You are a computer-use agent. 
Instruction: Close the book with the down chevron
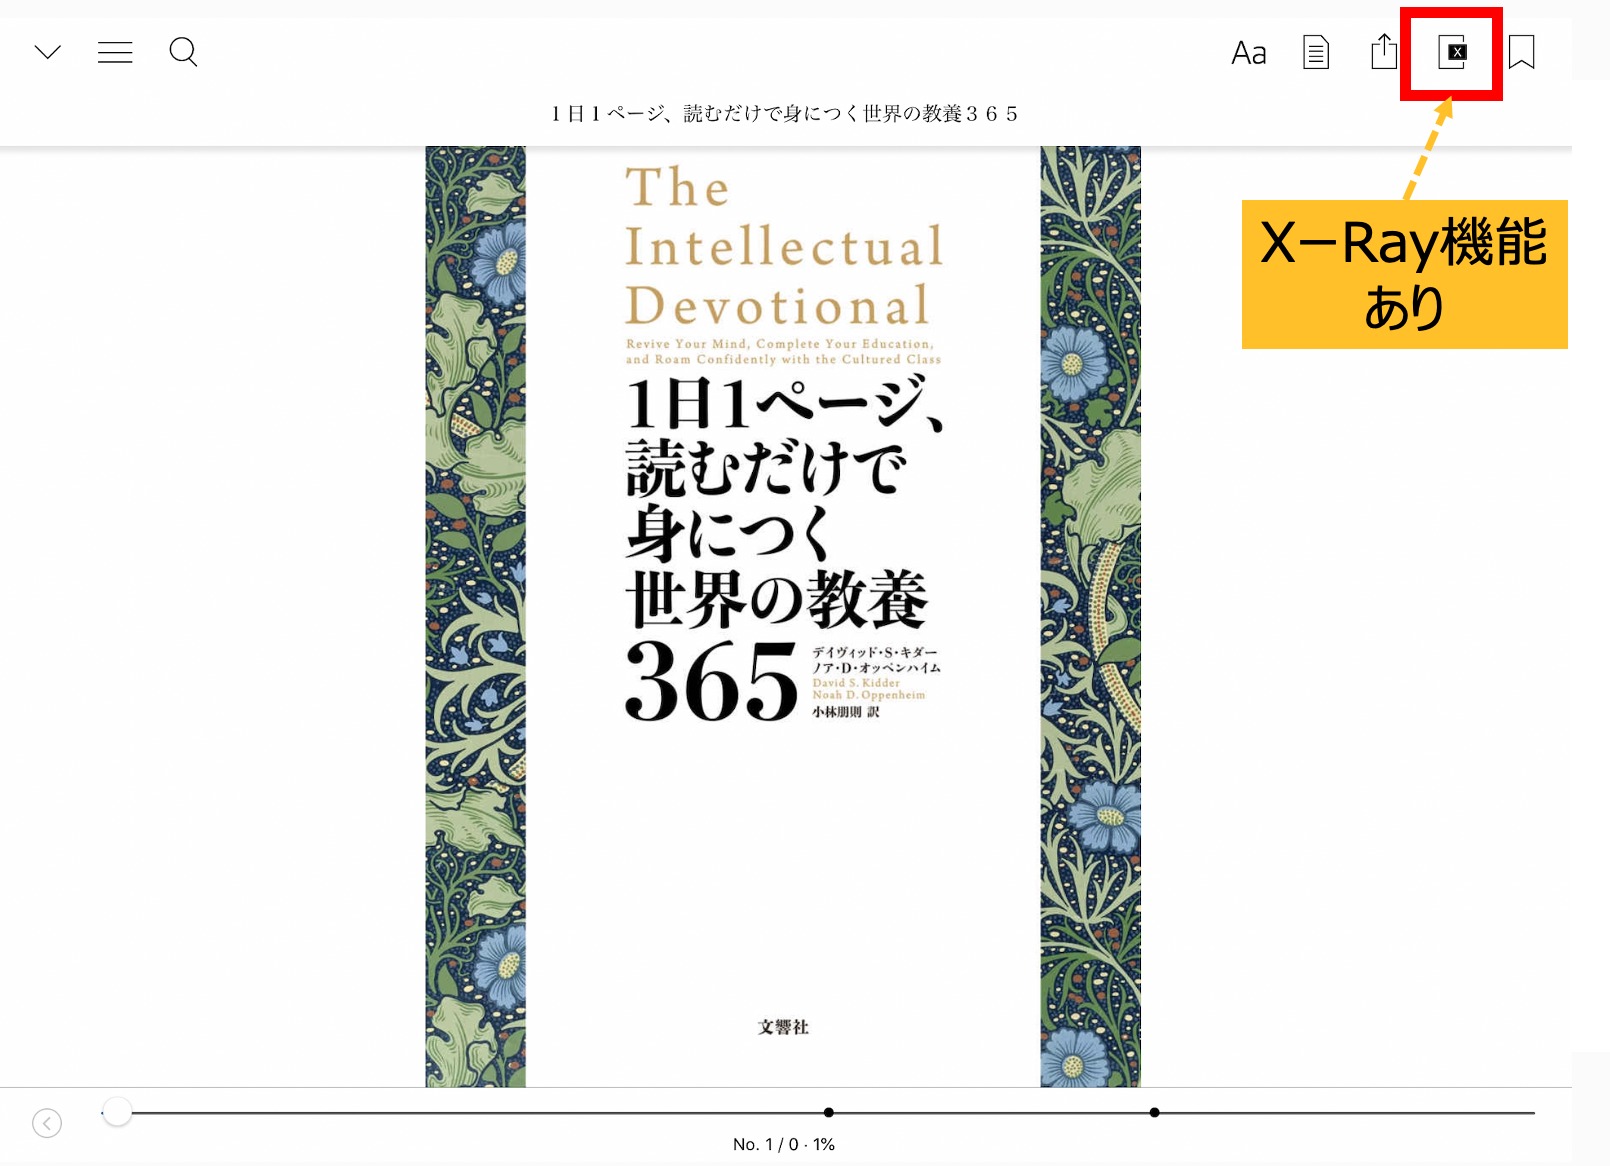(48, 52)
